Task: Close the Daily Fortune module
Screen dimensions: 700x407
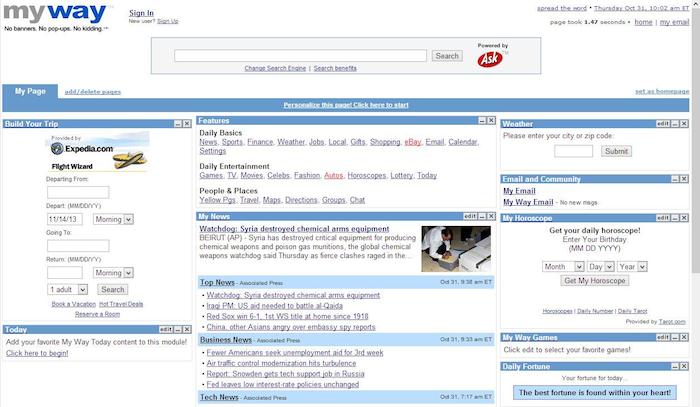Action: pyautogui.click(x=686, y=367)
